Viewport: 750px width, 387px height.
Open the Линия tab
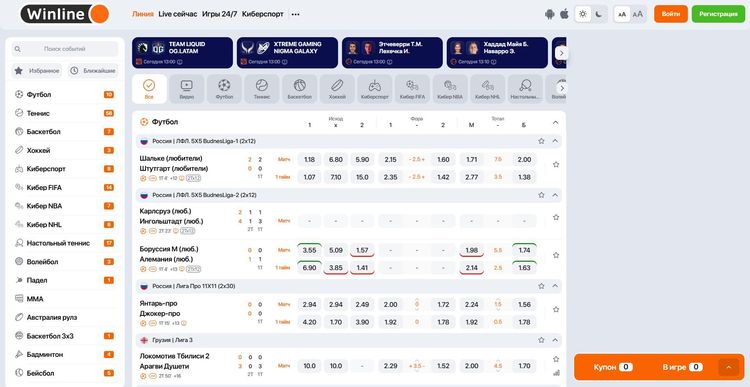[x=143, y=14]
